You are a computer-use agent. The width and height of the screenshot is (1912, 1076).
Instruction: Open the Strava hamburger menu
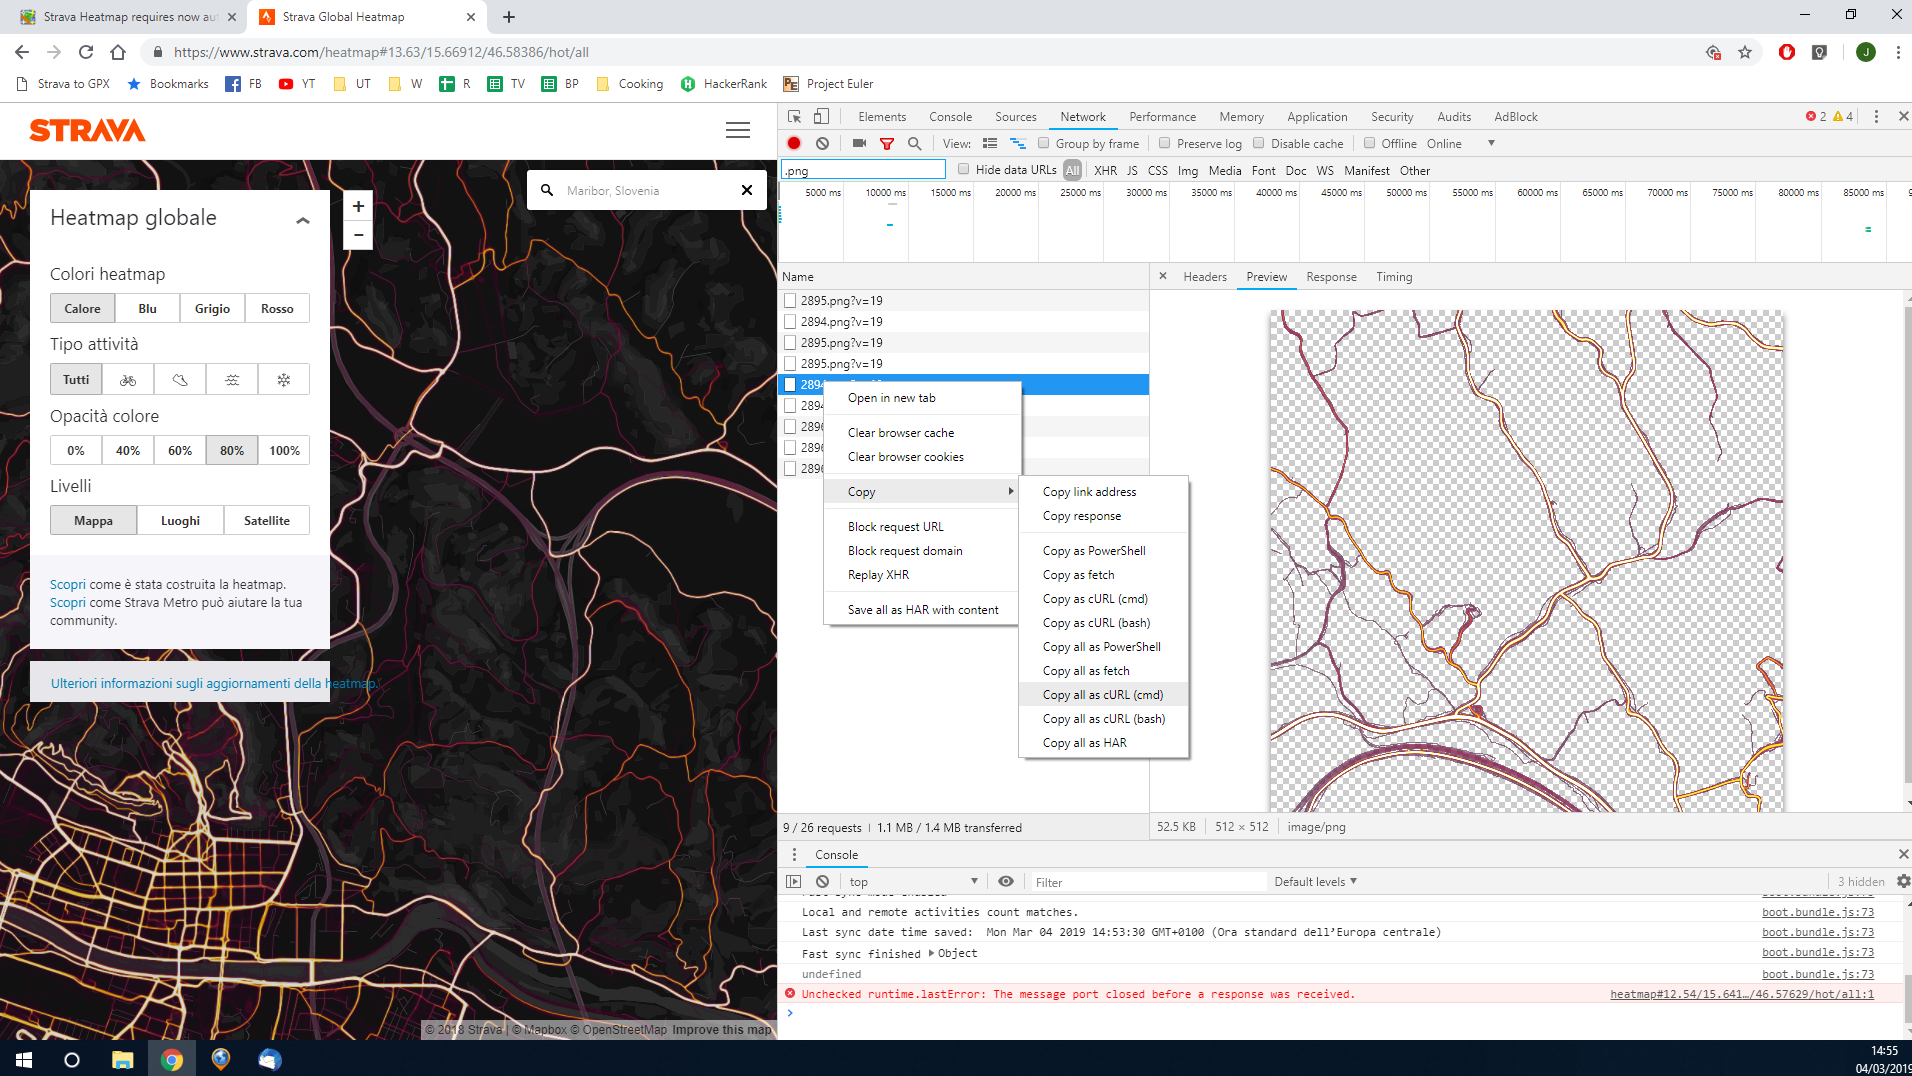738,130
